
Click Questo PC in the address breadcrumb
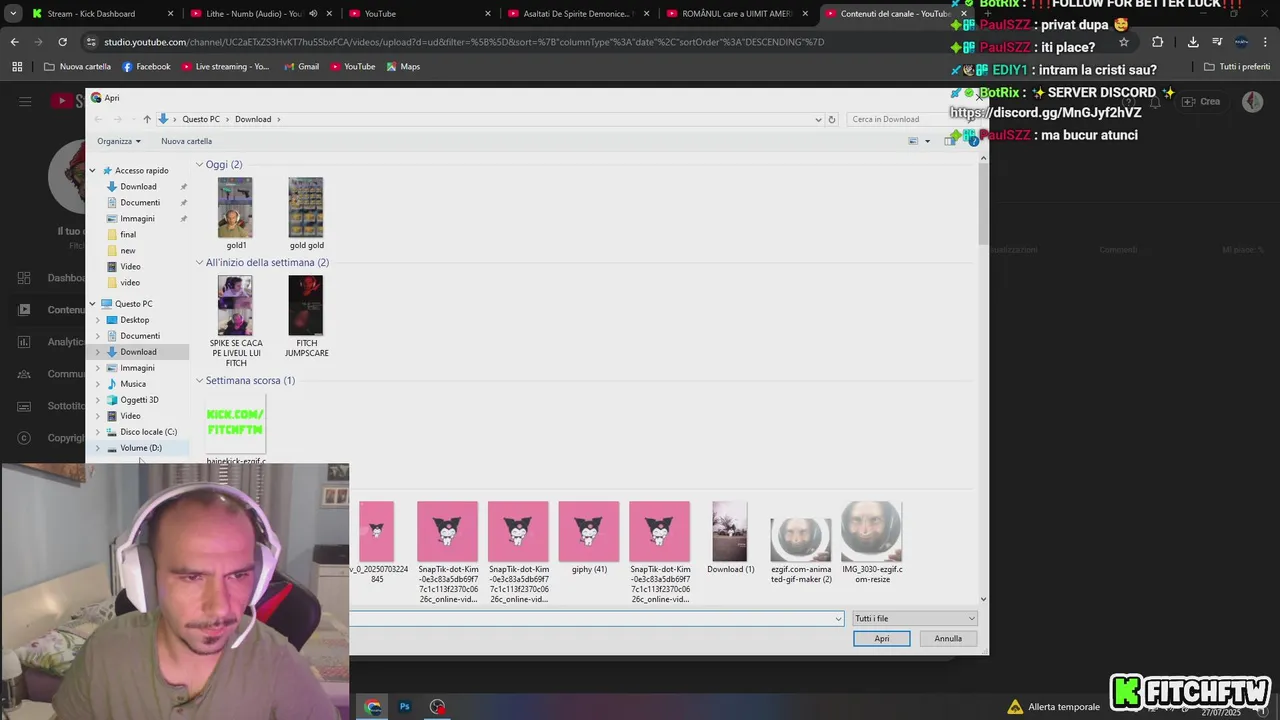[x=201, y=119]
